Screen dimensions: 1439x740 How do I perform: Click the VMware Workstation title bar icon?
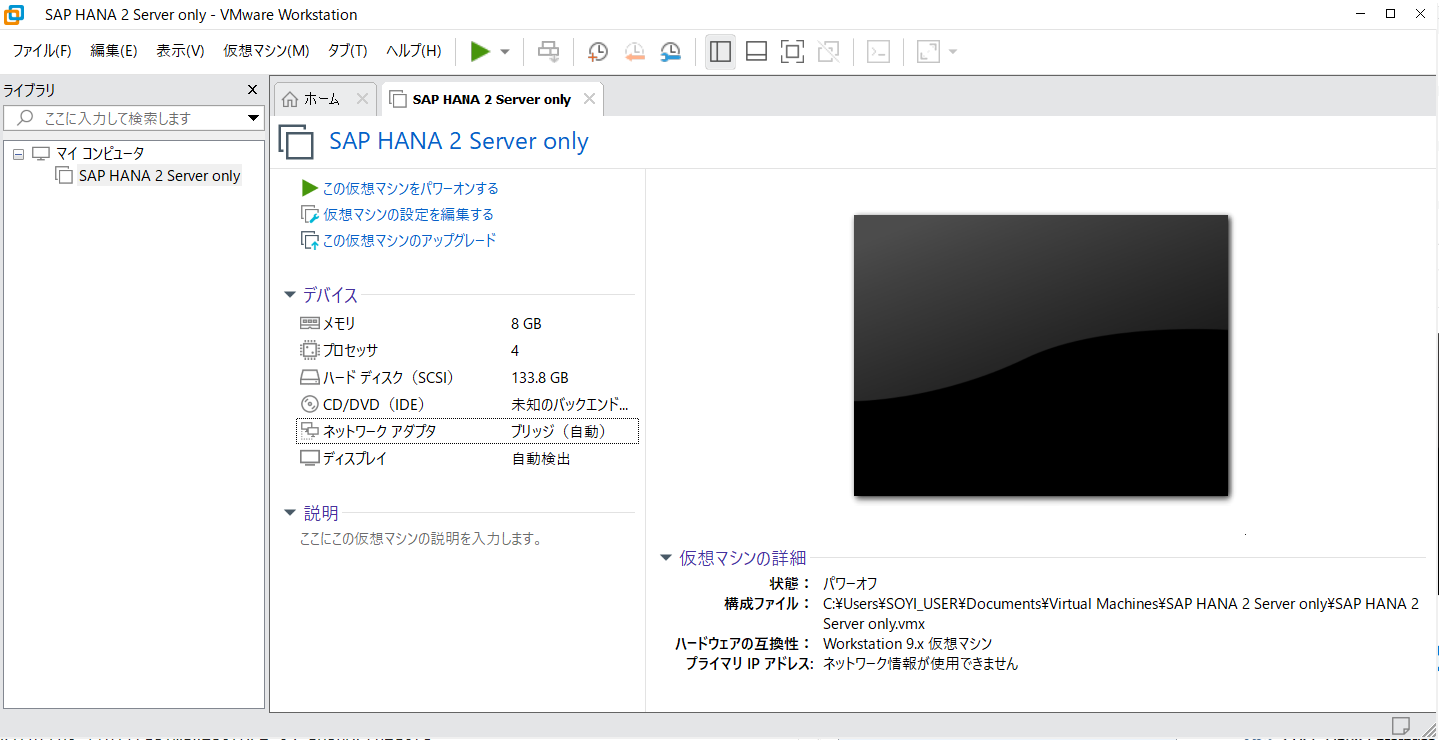[15, 14]
